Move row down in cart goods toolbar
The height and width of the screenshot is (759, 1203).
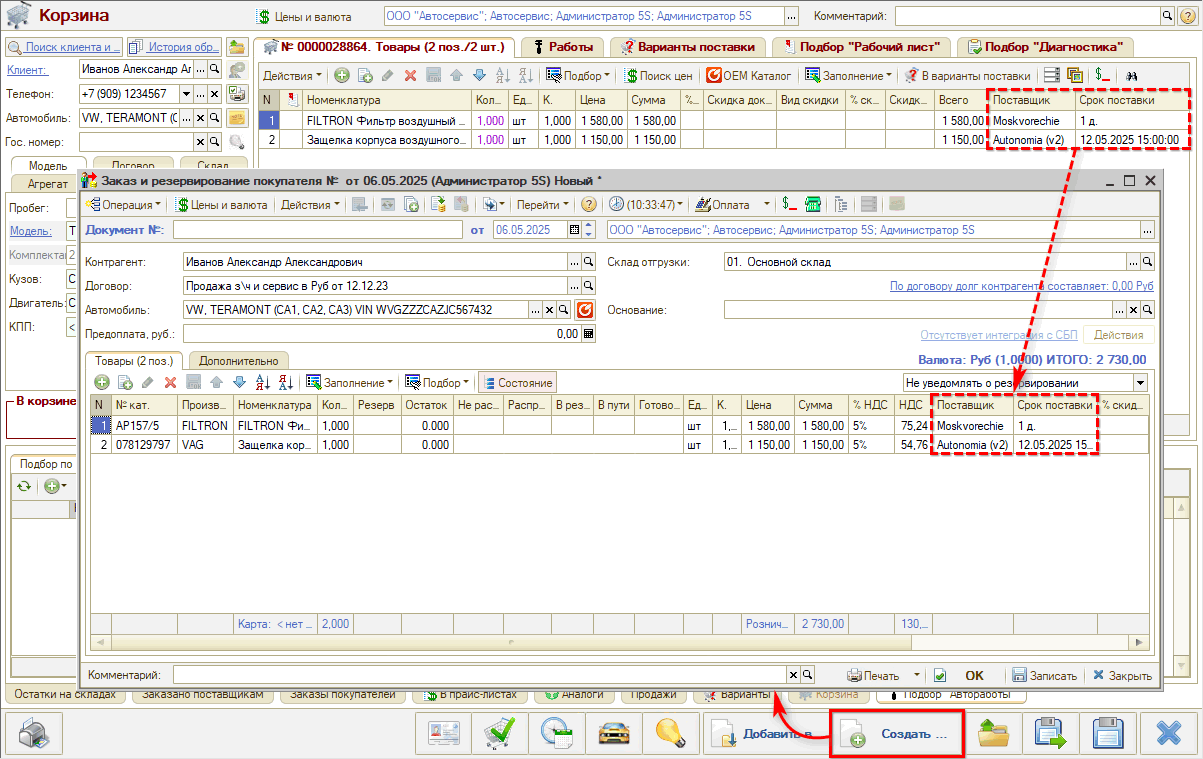pyautogui.click(x=479, y=75)
